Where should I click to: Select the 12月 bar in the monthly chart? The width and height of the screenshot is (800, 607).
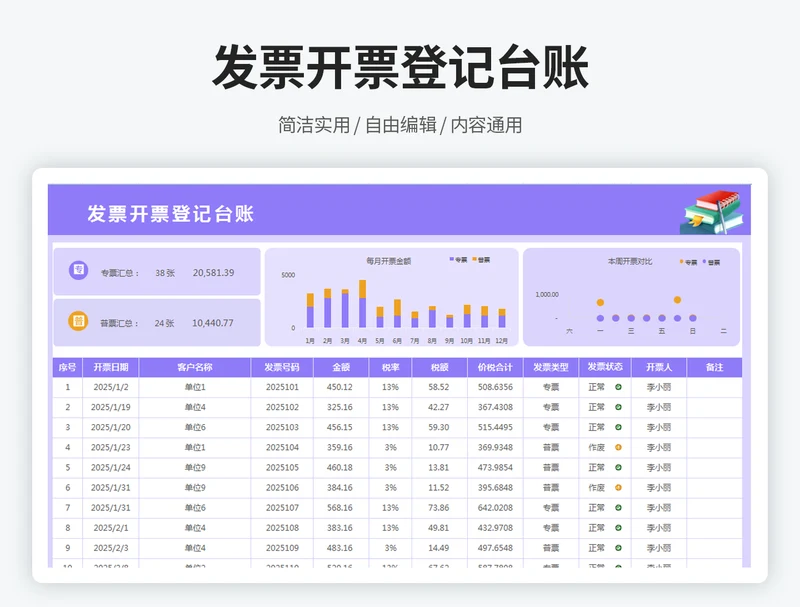502,318
